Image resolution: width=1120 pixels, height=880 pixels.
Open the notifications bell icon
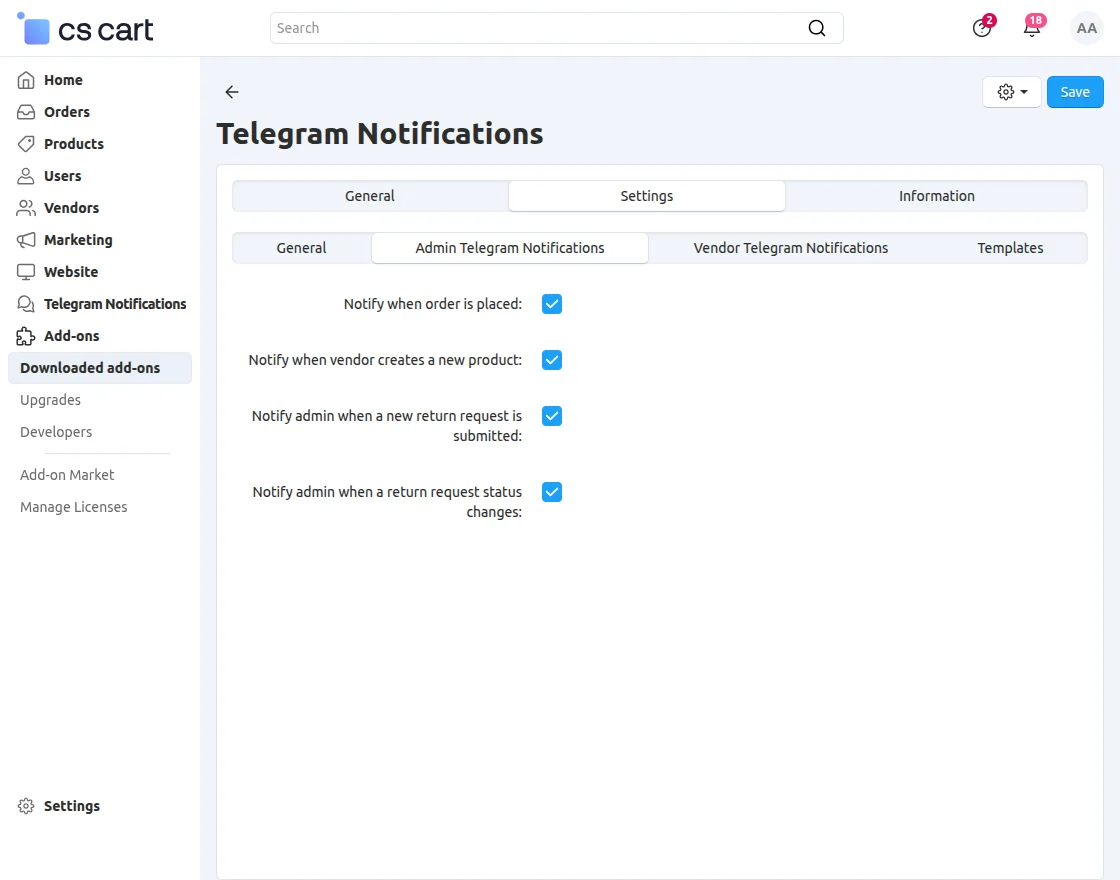click(x=1031, y=28)
